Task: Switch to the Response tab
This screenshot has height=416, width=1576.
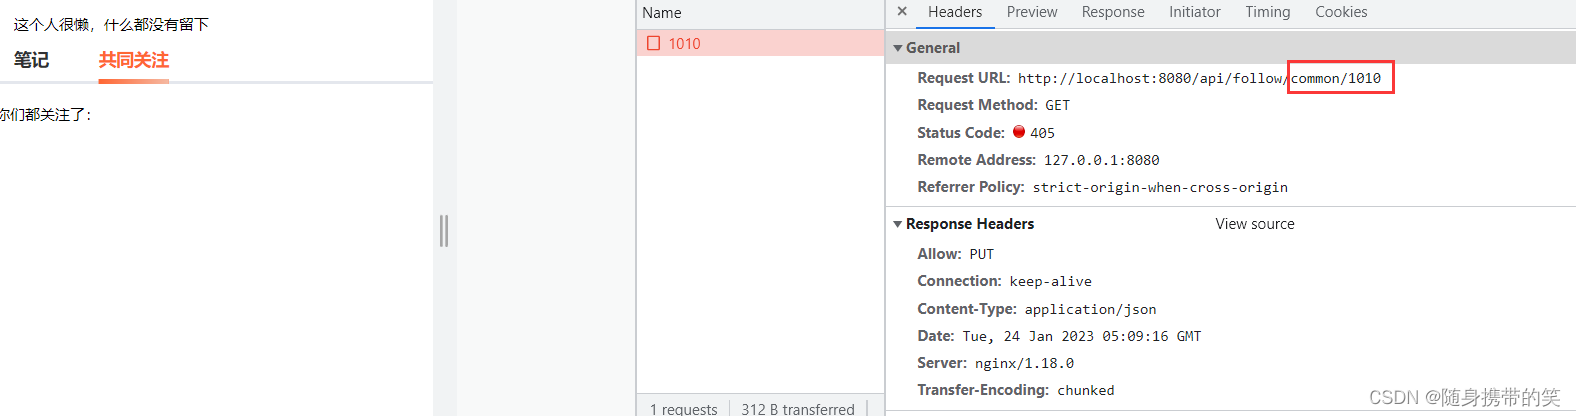Action: click(1113, 12)
